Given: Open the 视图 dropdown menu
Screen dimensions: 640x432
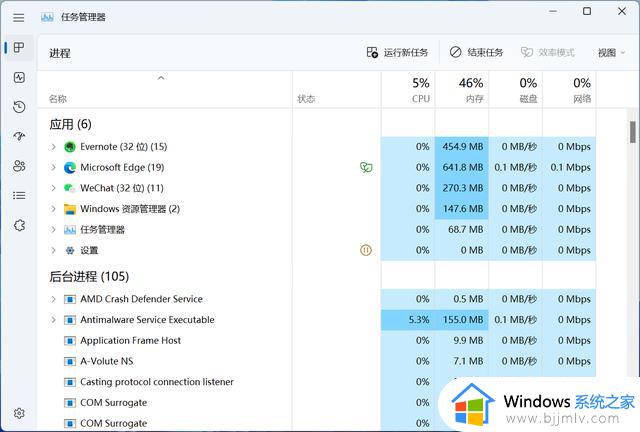Looking at the screenshot, I should point(611,53).
